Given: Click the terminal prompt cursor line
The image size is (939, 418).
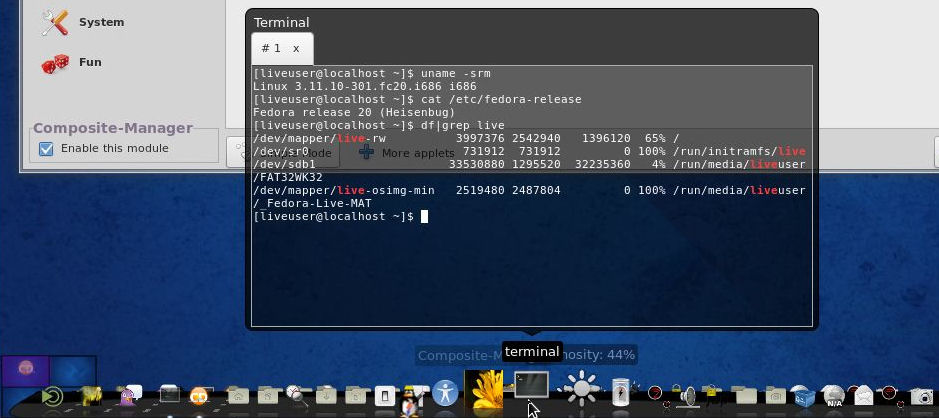Looking at the screenshot, I should (341, 216).
